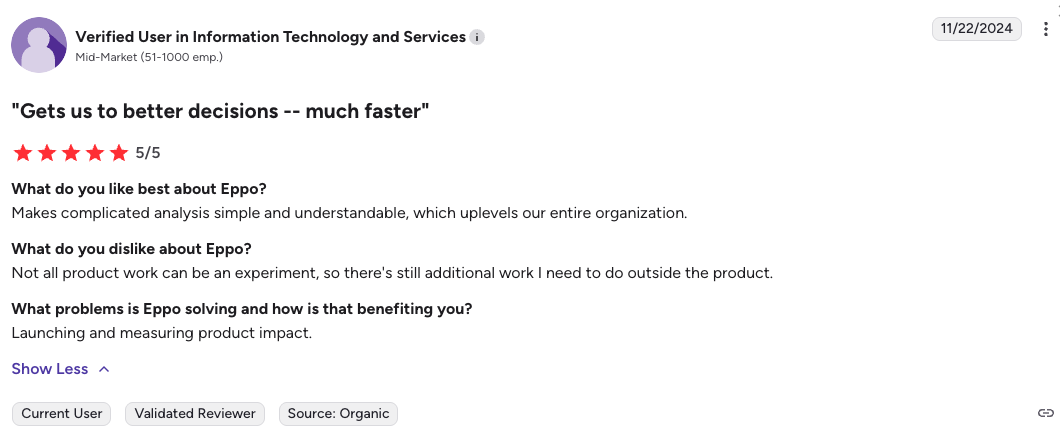
Task: Open the three-dot review options menu
Action: (x=1046, y=29)
